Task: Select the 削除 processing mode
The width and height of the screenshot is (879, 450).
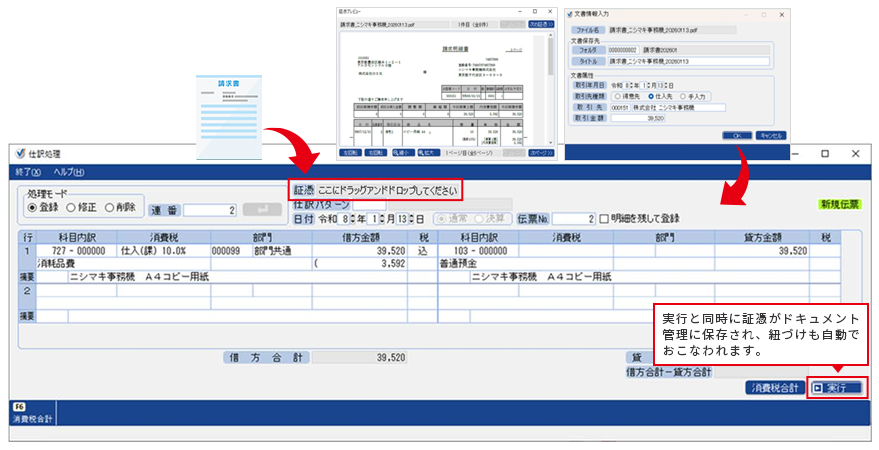Action: click(108, 207)
